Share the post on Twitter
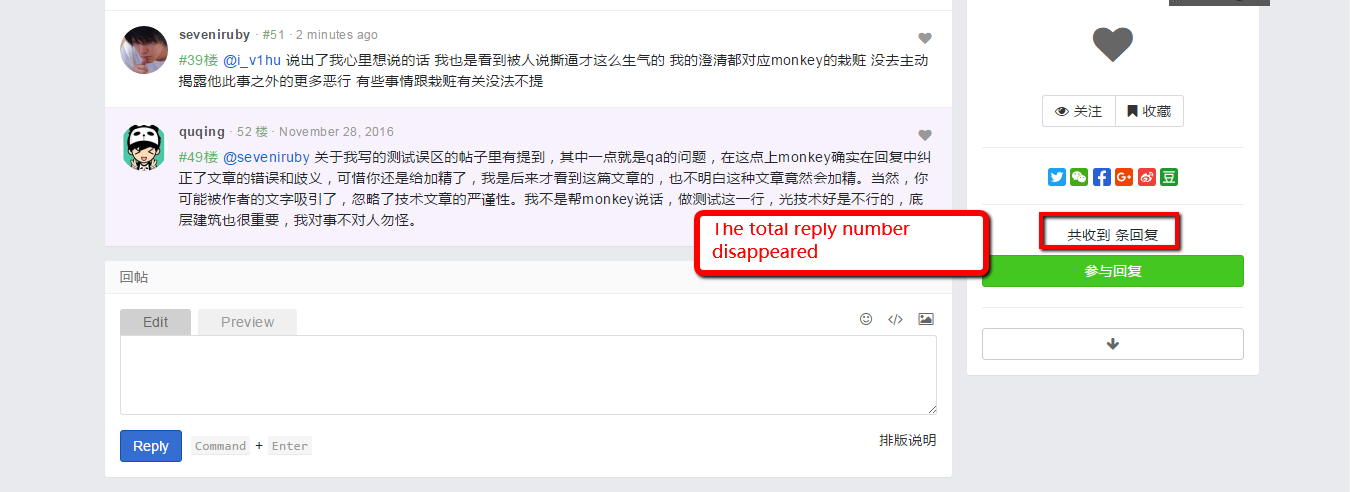The width and height of the screenshot is (1350, 492). 1057,177
